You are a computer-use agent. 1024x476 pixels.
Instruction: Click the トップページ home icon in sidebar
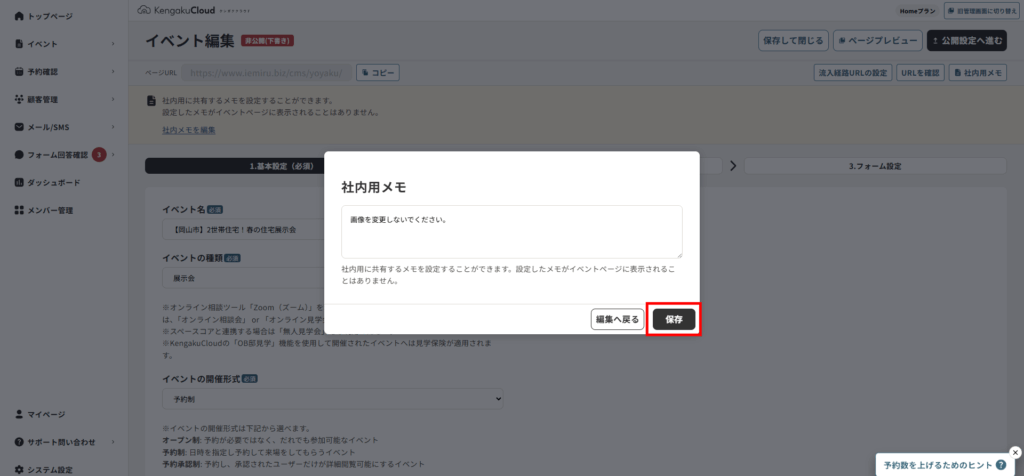coord(19,16)
